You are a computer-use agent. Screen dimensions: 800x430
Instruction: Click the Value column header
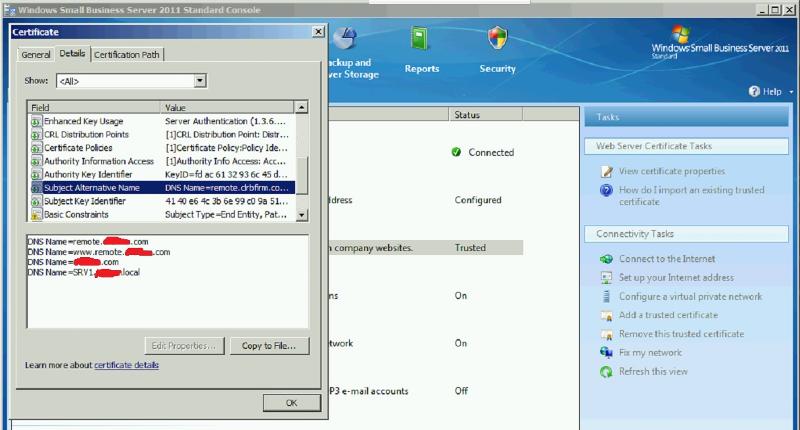228,107
